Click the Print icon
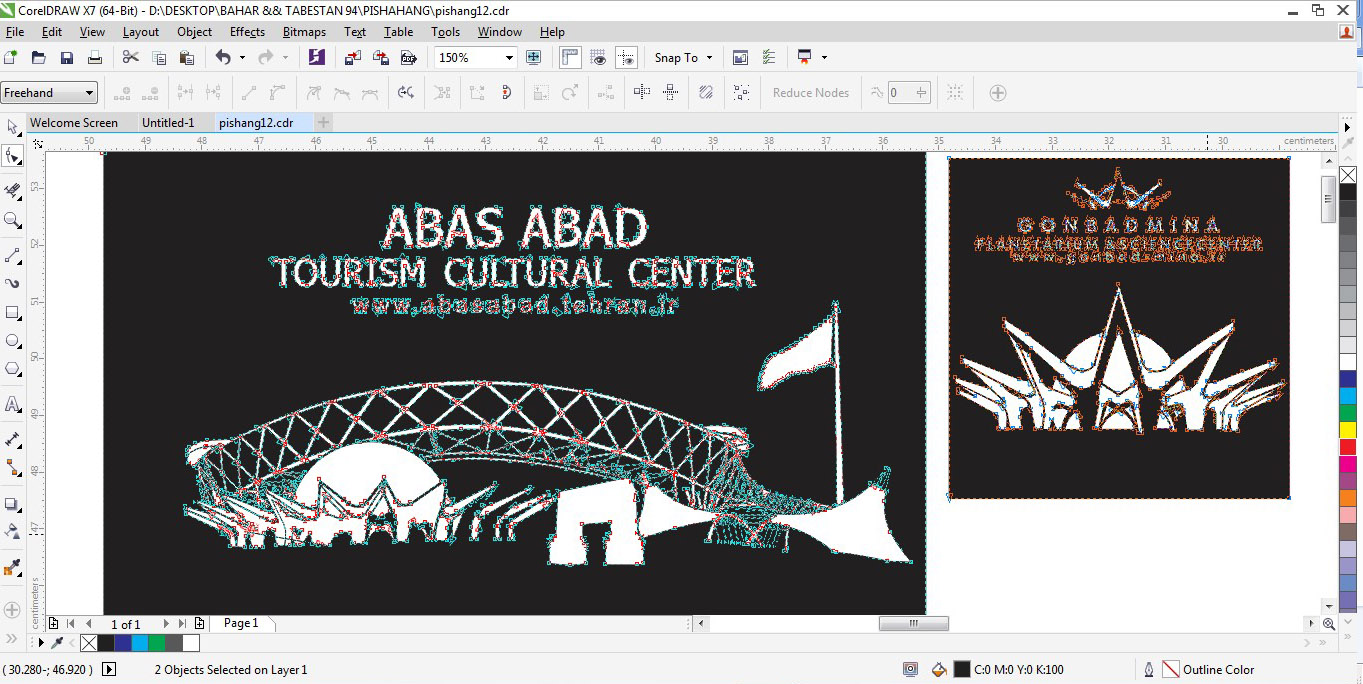This screenshot has height=684, width=1363. 95,58
